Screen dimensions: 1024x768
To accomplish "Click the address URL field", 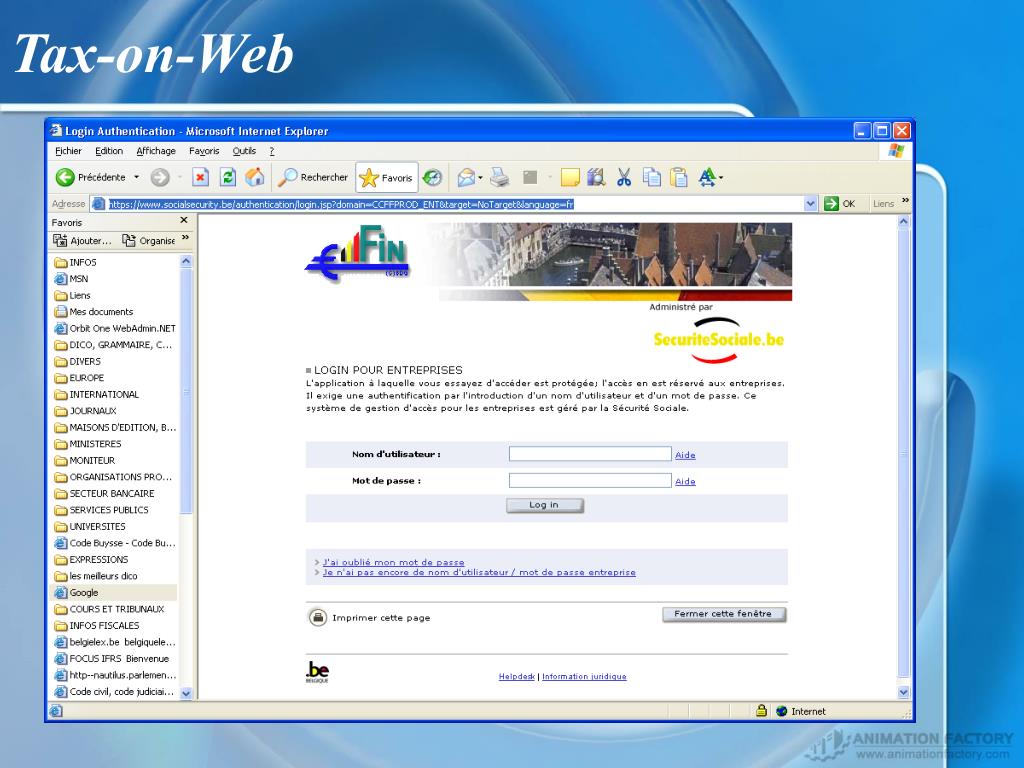I will point(455,204).
